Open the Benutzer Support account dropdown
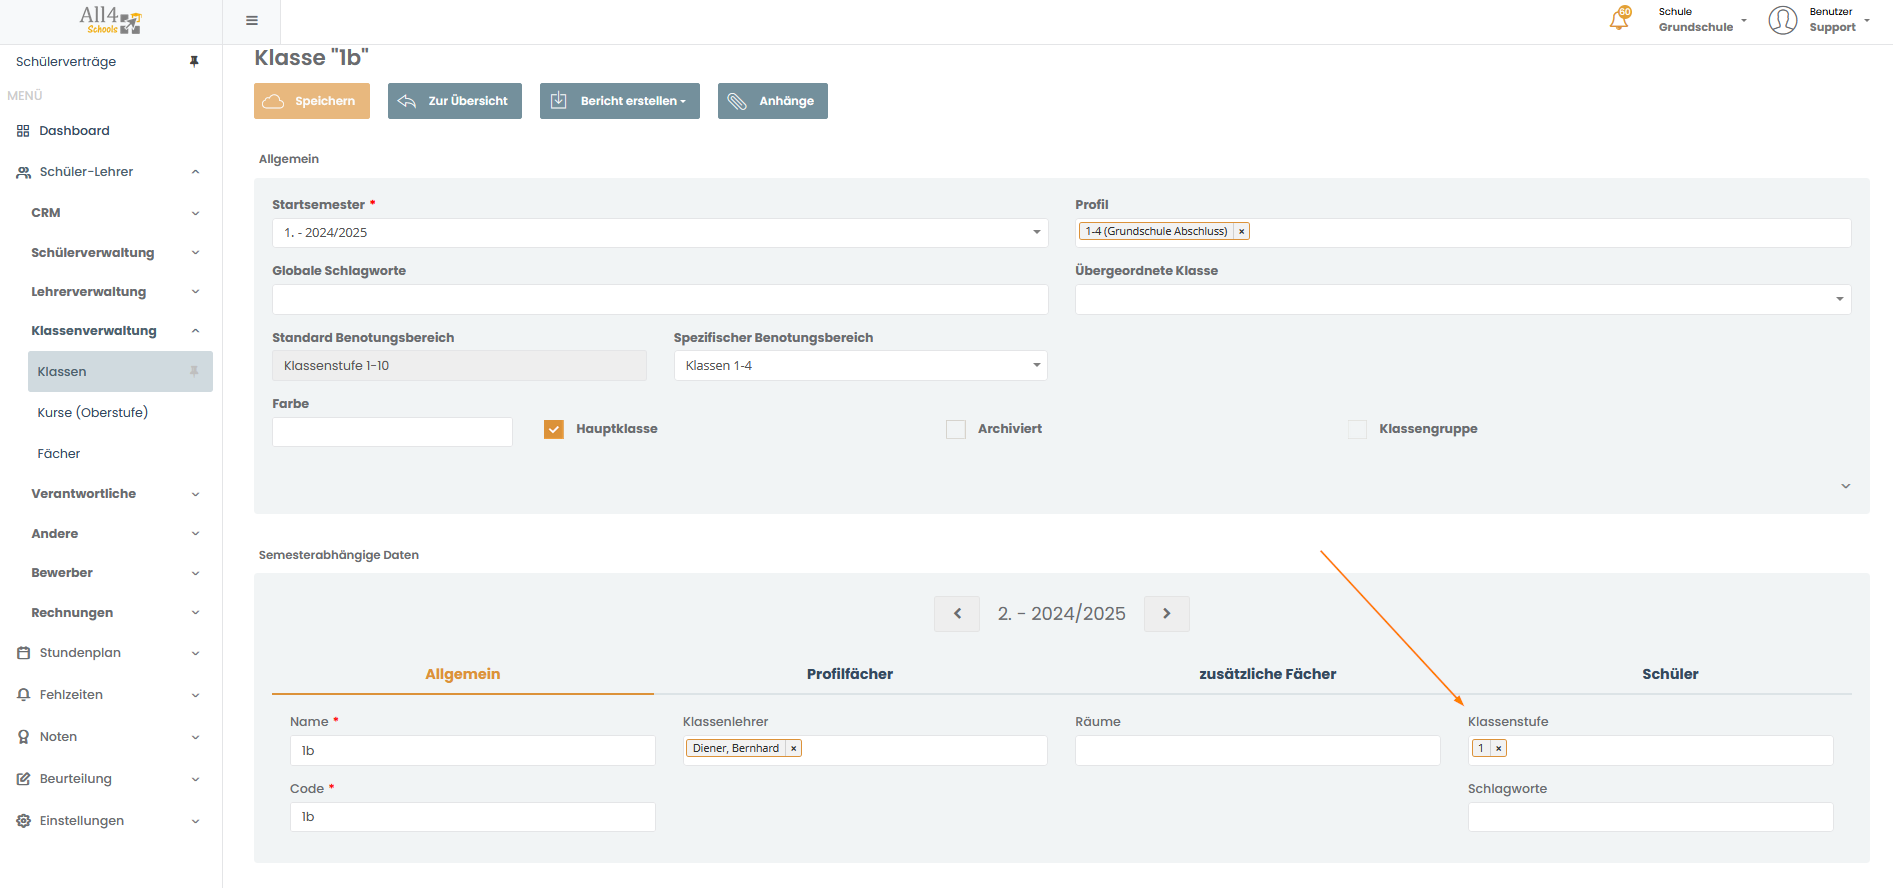Viewport: 1893px width, 888px height. [x=1839, y=20]
